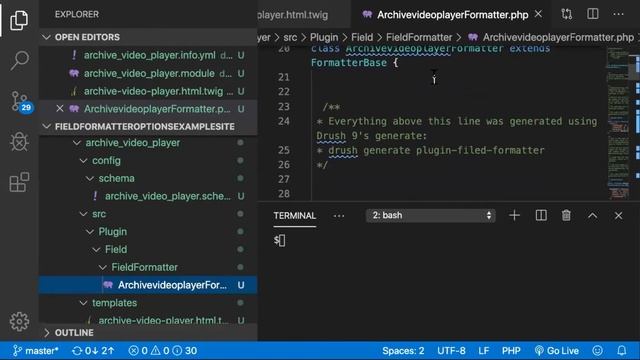Collapse the src folder
The image size is (640, 360).
148,214
